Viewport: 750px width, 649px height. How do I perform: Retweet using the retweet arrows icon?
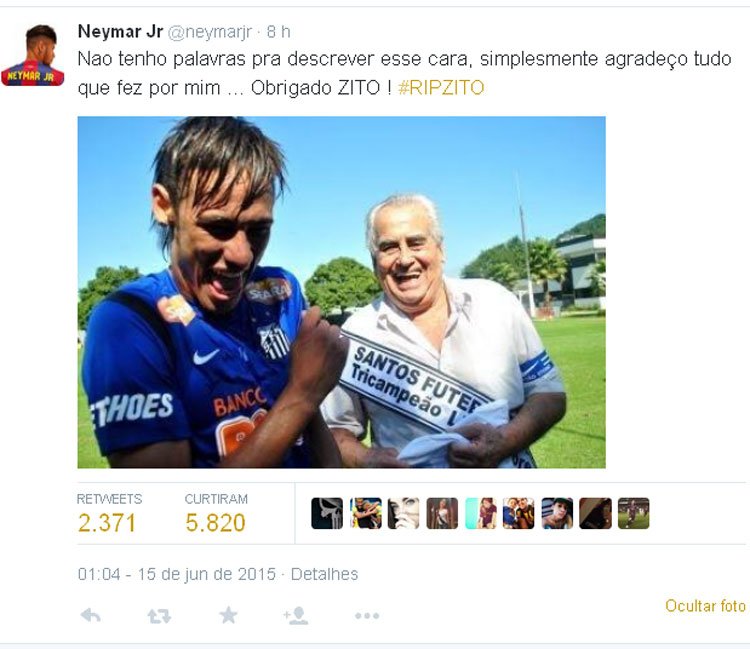[159, 616]
